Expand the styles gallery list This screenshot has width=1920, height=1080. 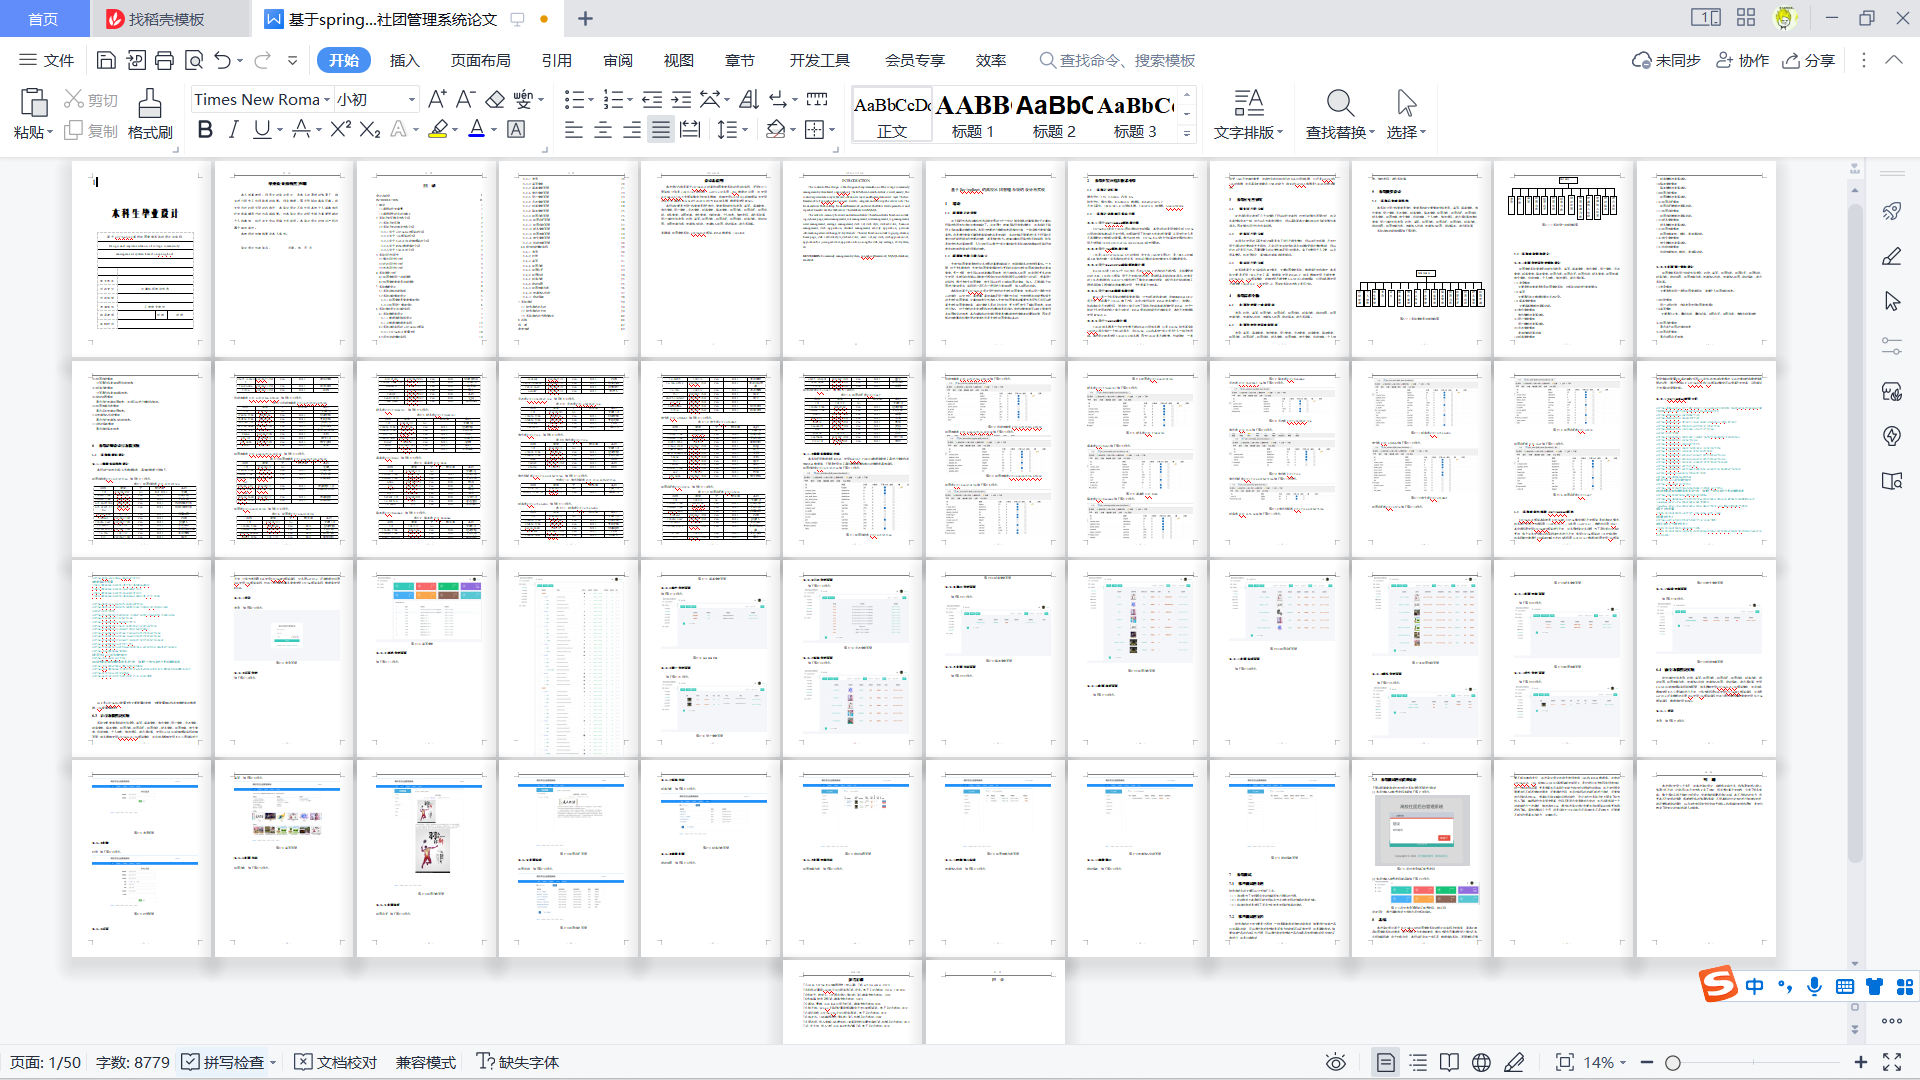(x=1187, y=132)
